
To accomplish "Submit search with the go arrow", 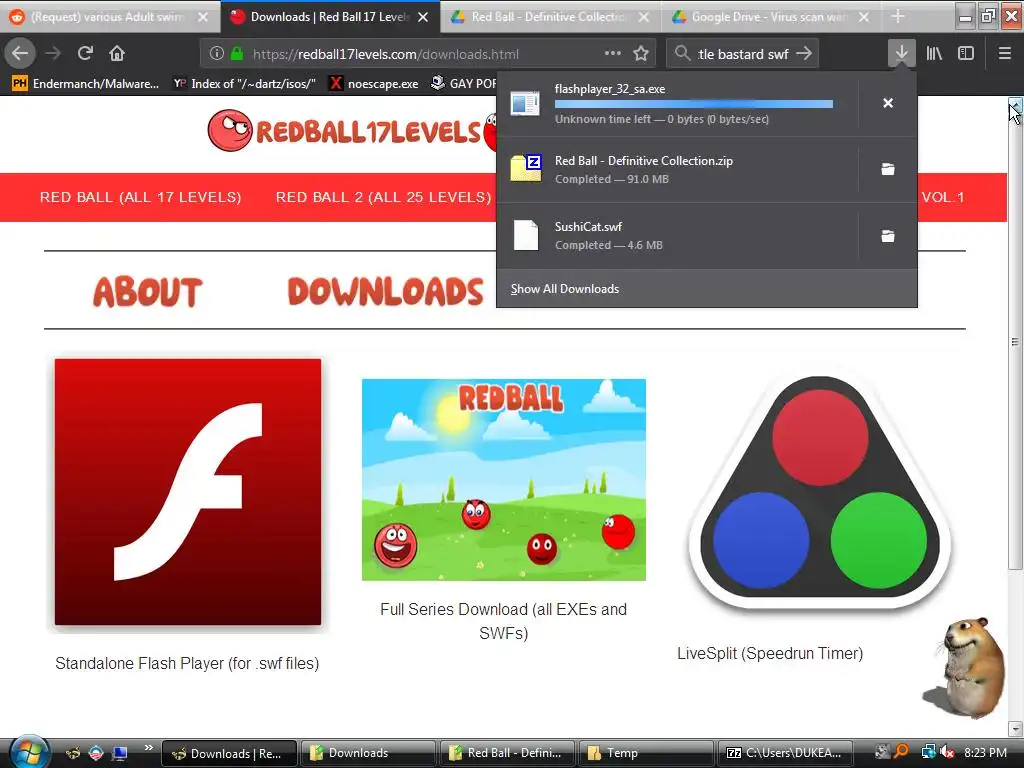I will coord(805,54).
